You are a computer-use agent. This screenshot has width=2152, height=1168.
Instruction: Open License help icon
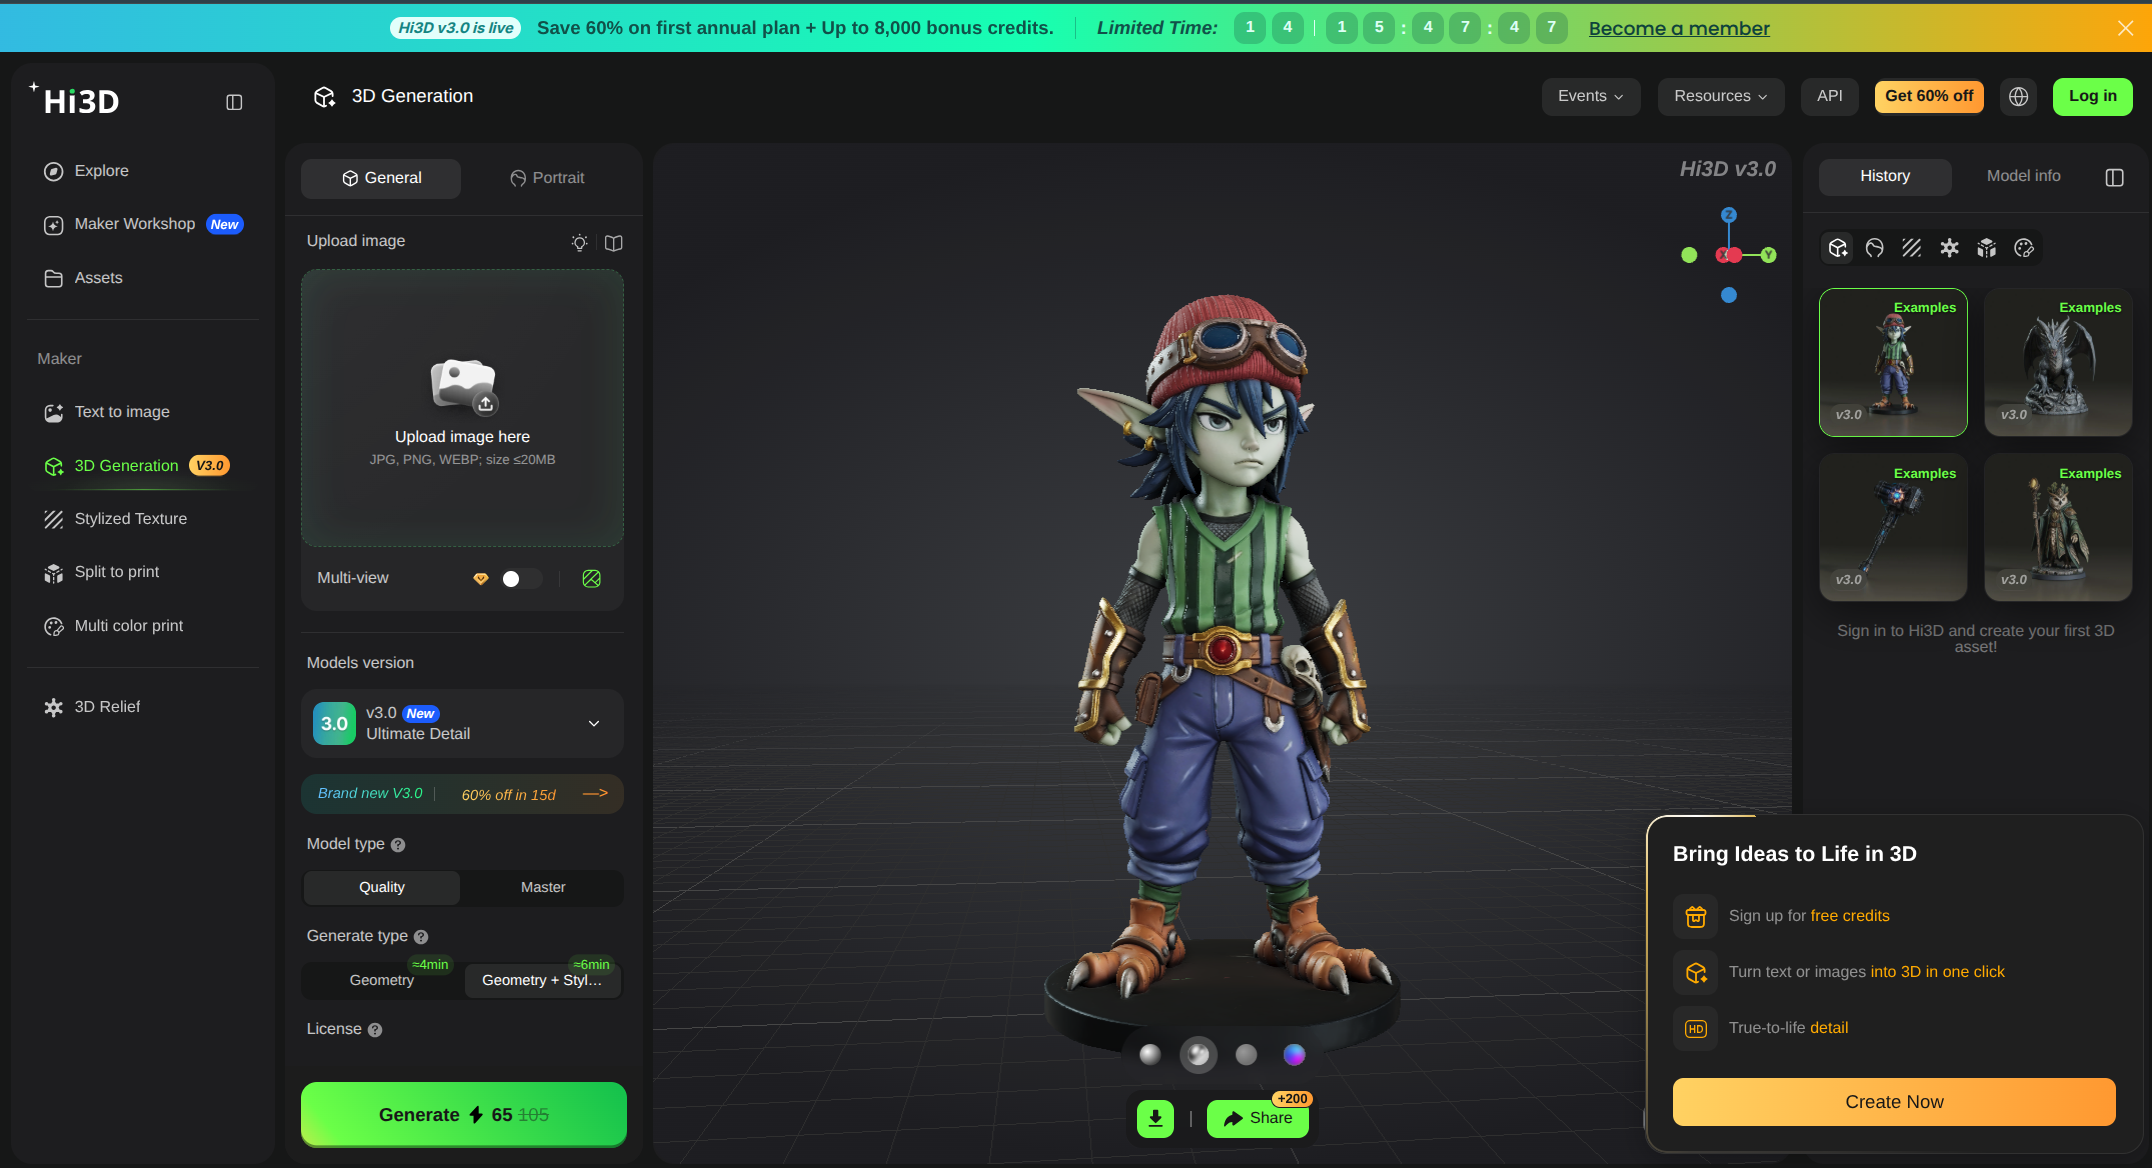[x=375, y=1030]
